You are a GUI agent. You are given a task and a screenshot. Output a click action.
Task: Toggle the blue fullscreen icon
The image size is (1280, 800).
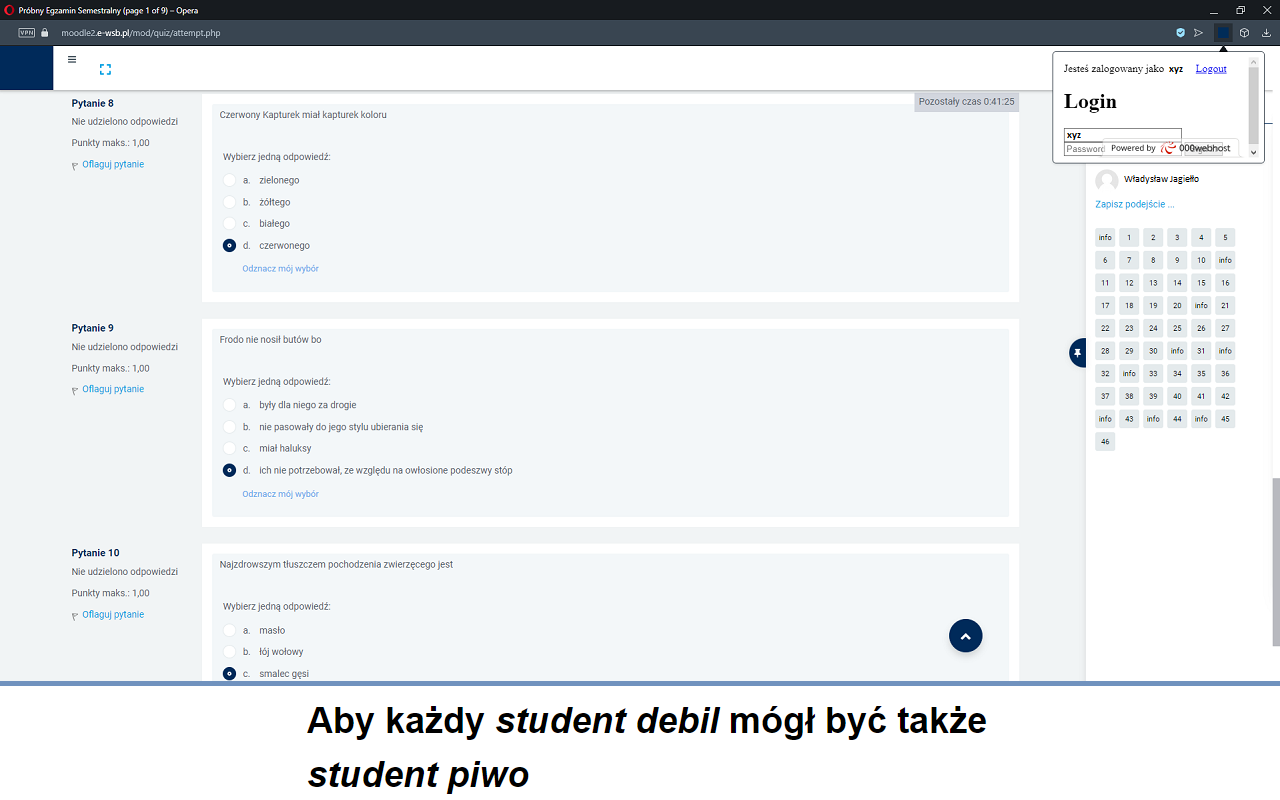[105, 69]
